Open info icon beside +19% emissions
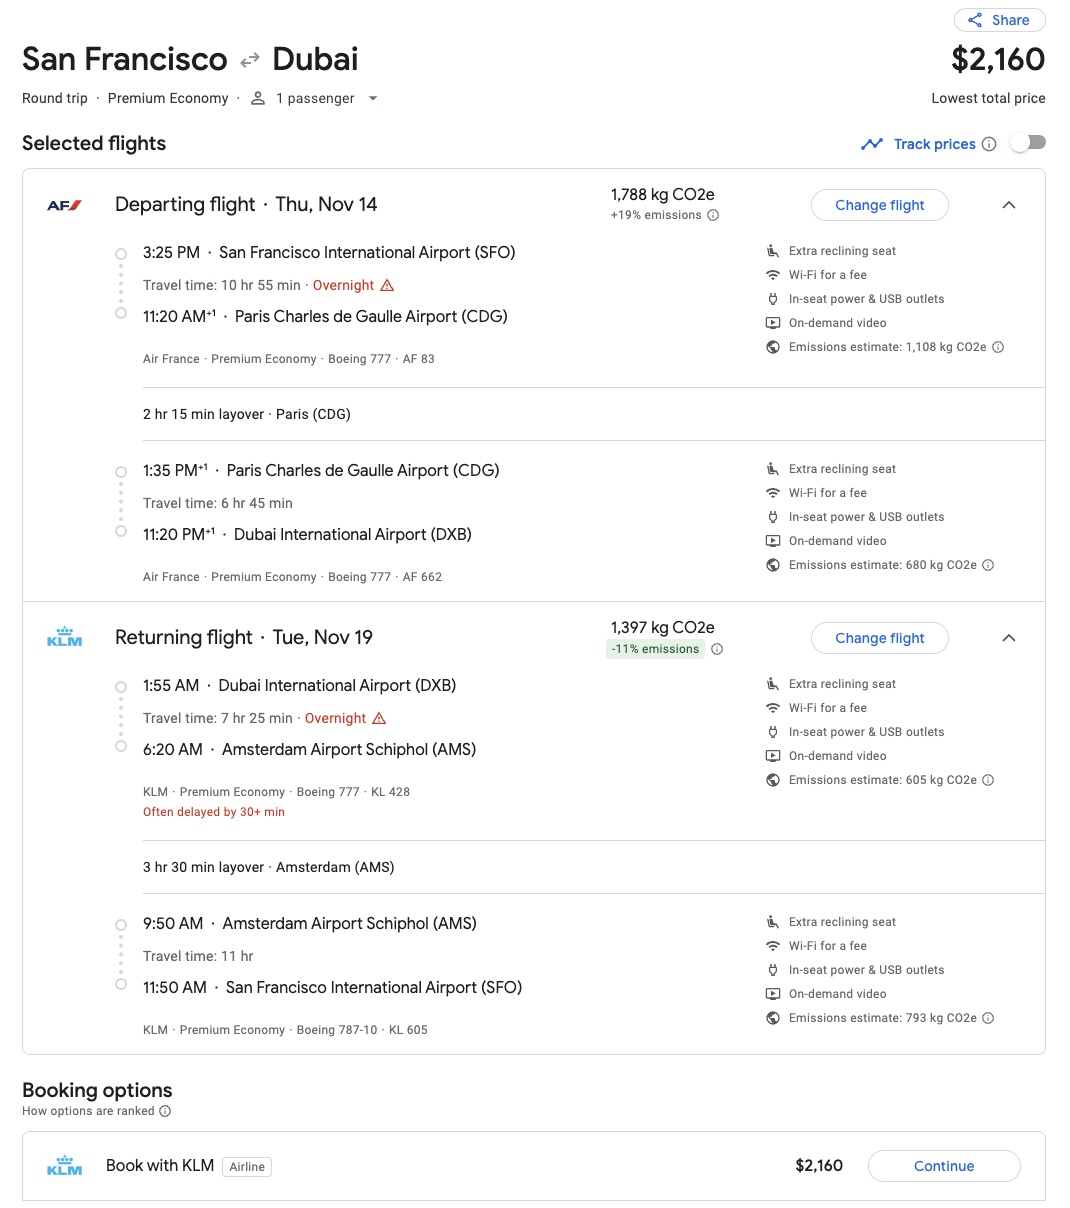Screen dimensions: 1070x1208 coord(713,215)
